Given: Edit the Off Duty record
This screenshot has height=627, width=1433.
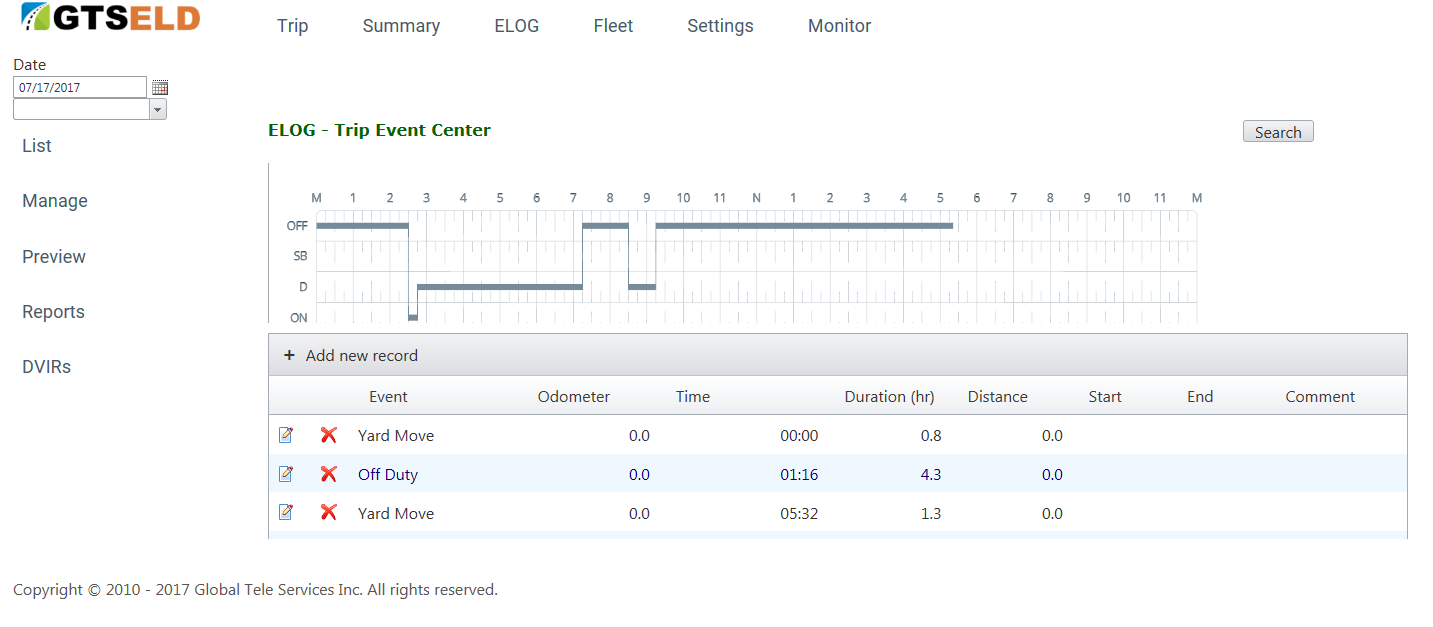Looking at the screenshot, I should click(286, 474).
